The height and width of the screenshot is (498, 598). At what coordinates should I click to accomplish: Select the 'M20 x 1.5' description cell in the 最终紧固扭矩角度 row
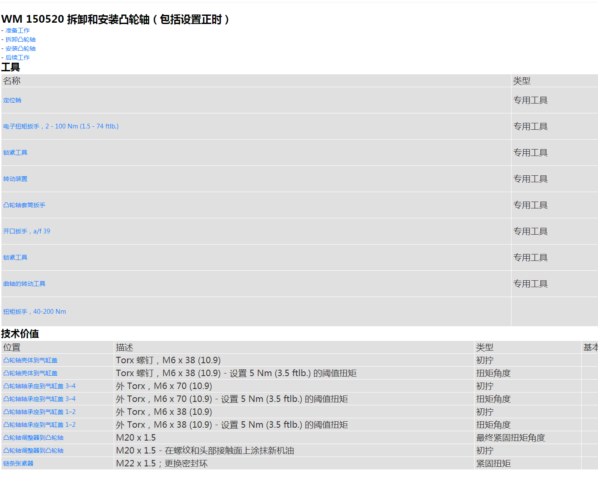click(294, 438)
